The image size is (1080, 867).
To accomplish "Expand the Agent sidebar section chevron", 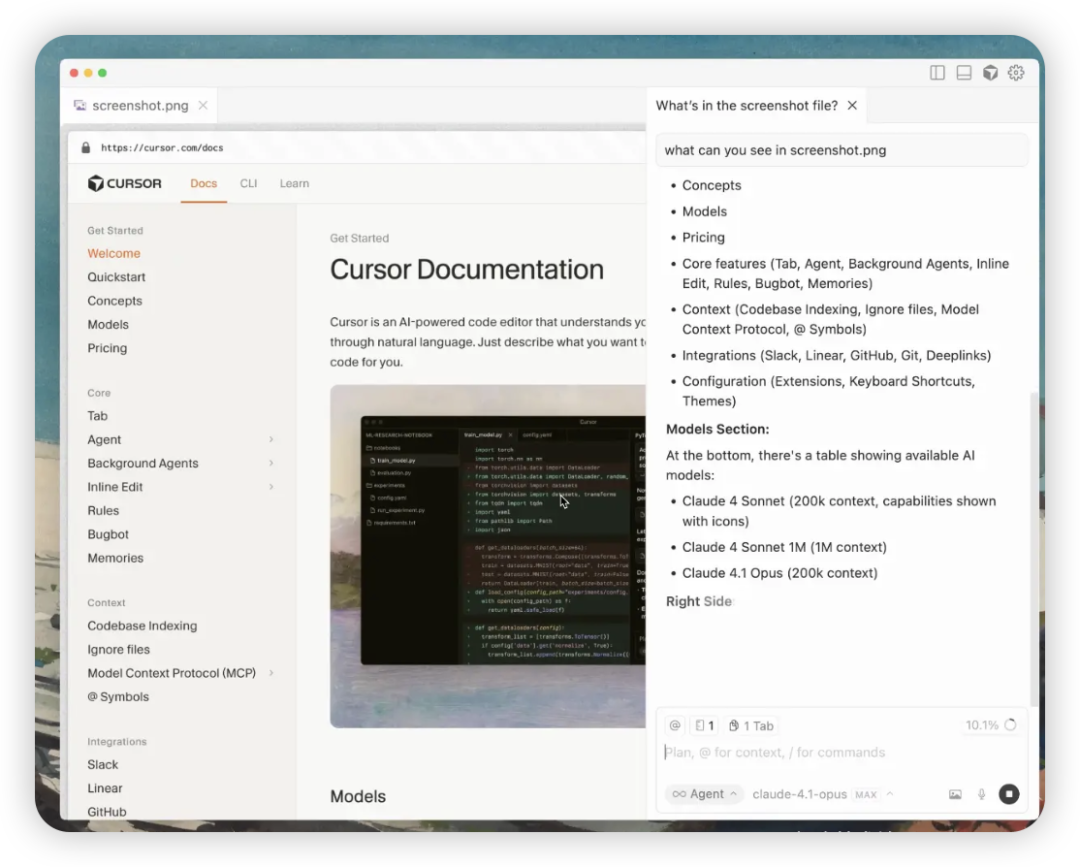I will [271, 439].
